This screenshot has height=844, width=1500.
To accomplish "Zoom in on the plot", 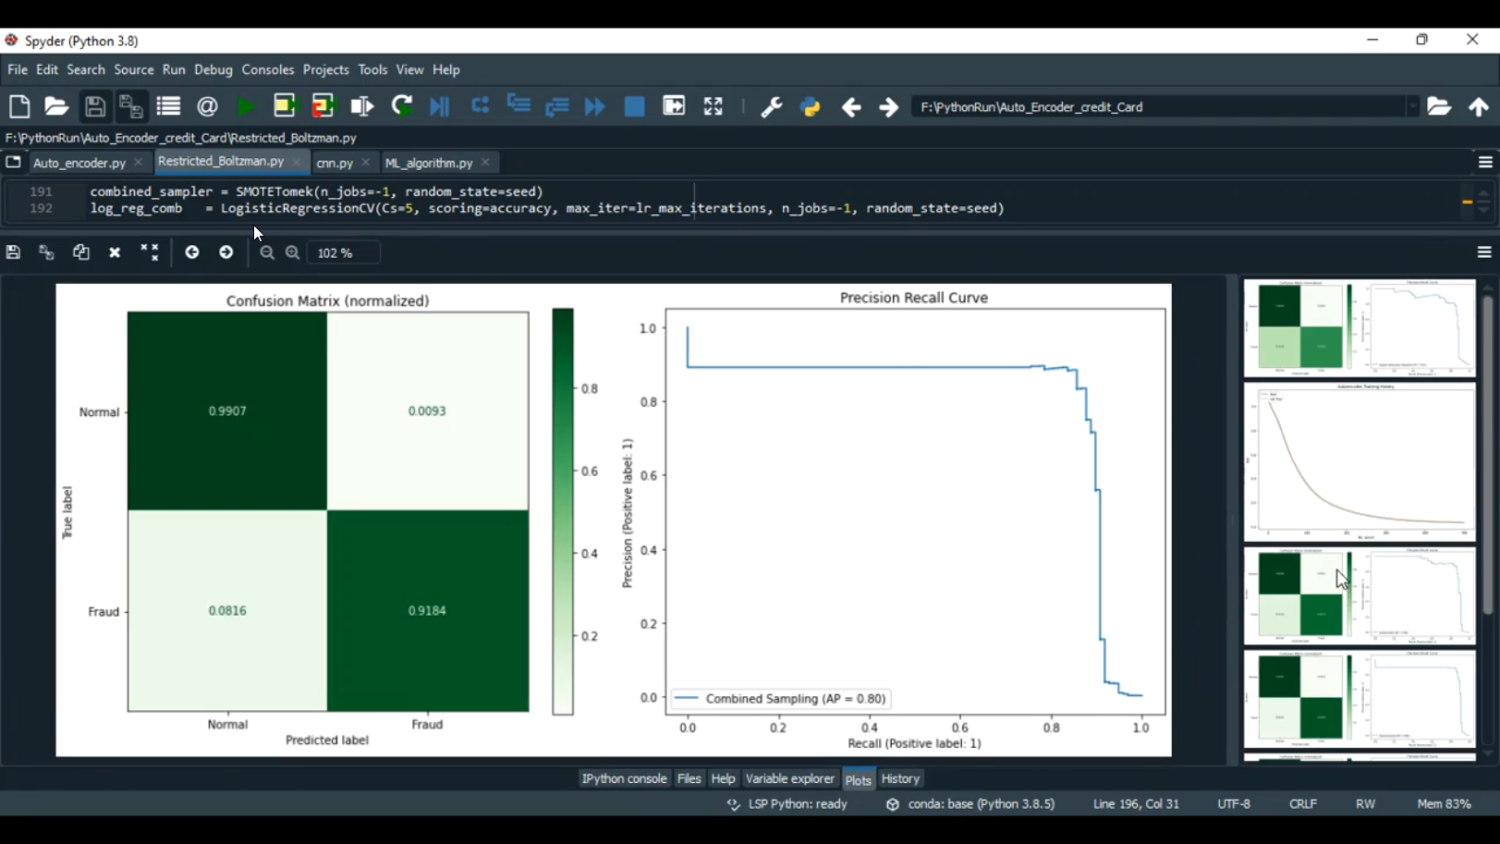I will pyautogui.click(x=292, y=252).
